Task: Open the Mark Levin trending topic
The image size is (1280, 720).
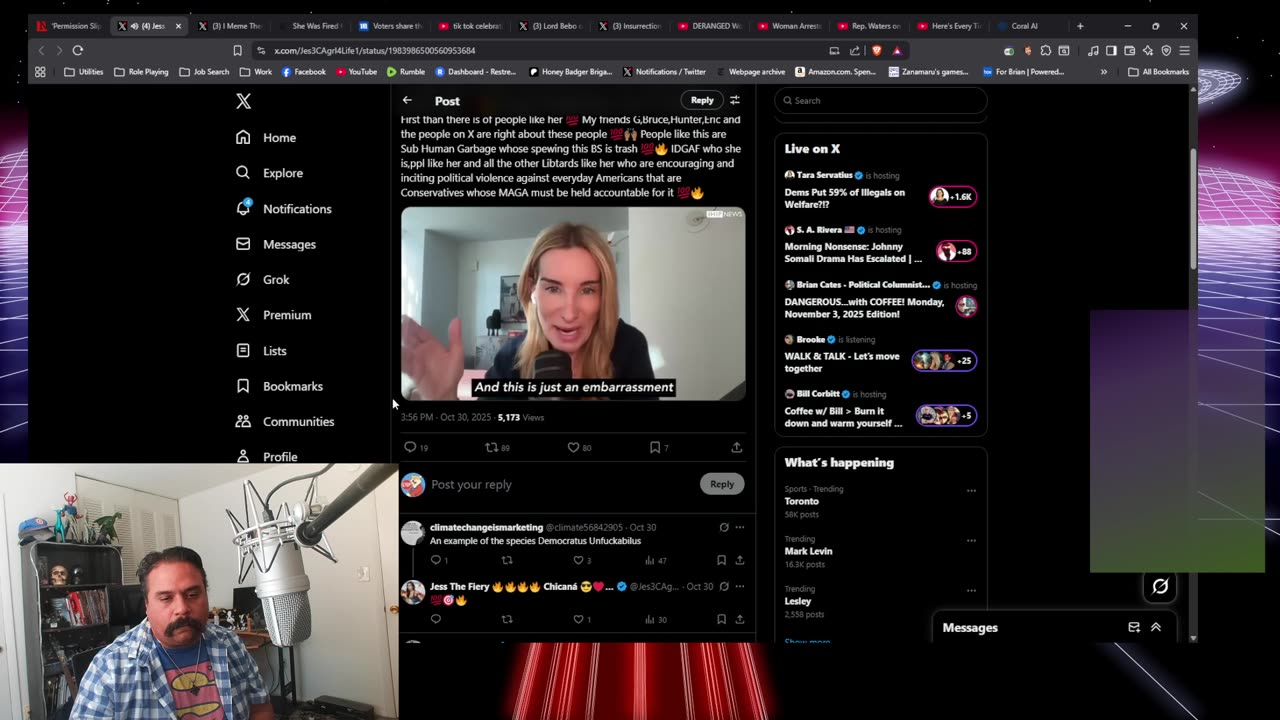Action: coord(808,551)
